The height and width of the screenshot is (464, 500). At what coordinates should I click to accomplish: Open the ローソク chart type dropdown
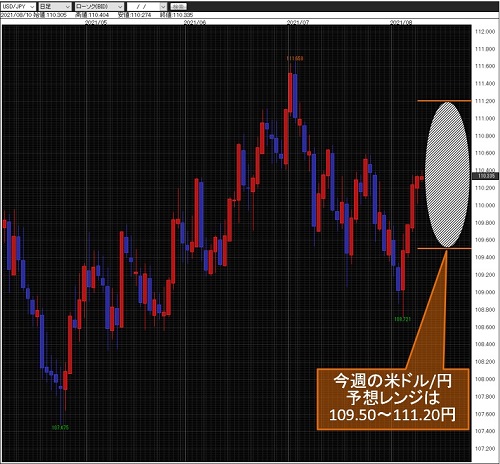99,6
